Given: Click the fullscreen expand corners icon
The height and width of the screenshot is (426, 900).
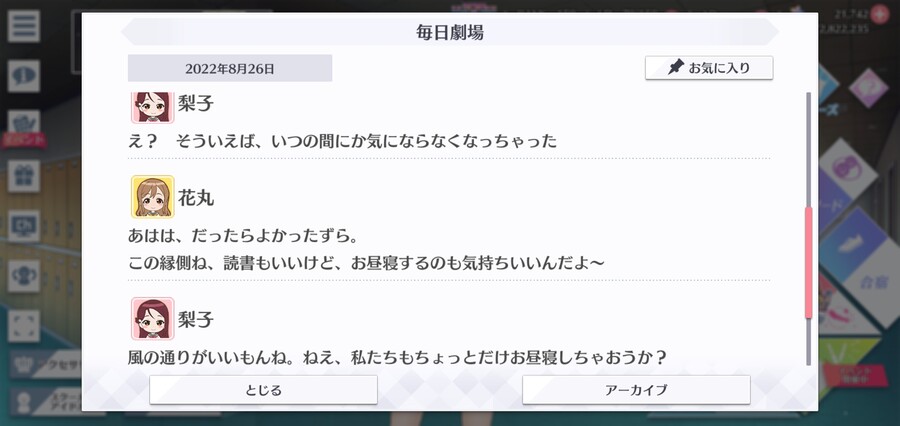Looking at the screenshot, I should (24, 326).
